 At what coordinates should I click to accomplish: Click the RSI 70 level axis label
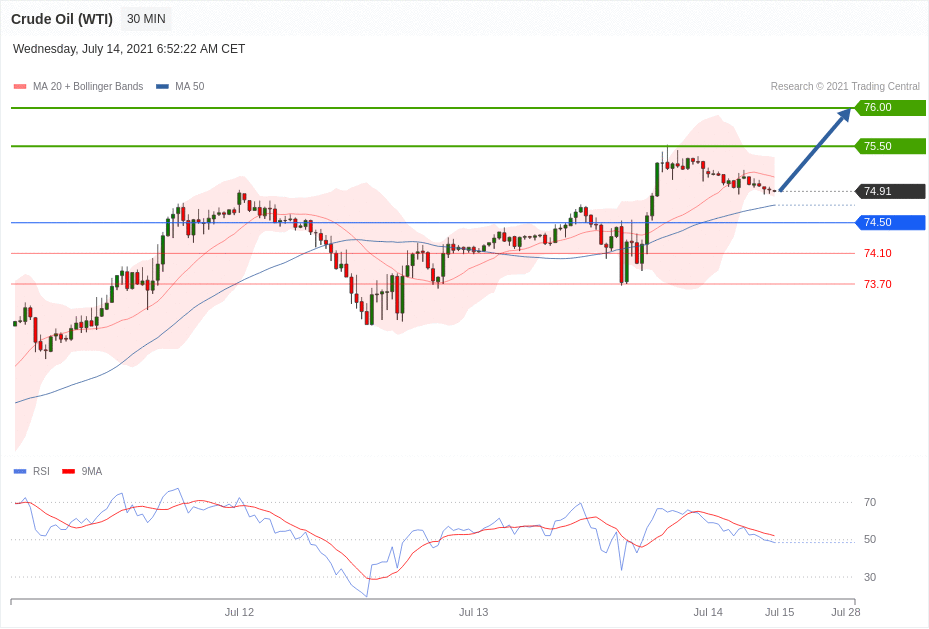coord(870,503)
